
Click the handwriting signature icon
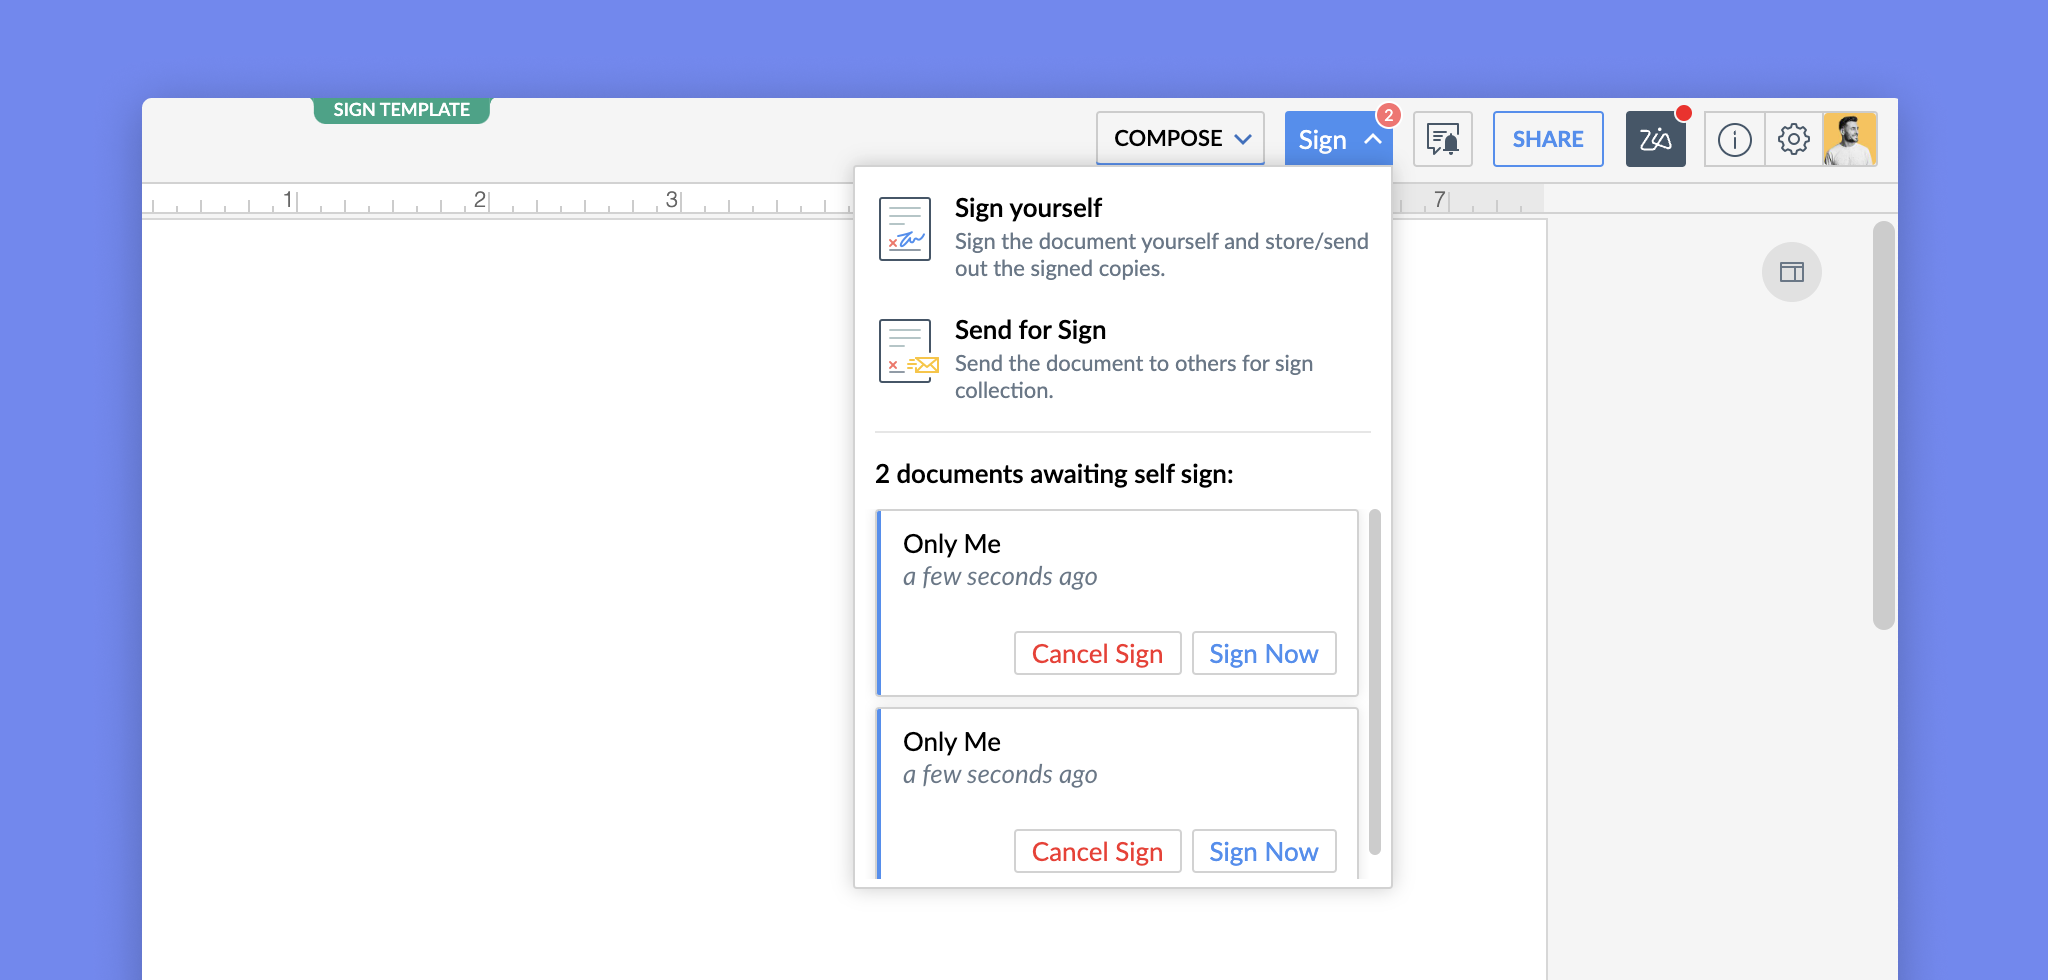click(1655, 139)
